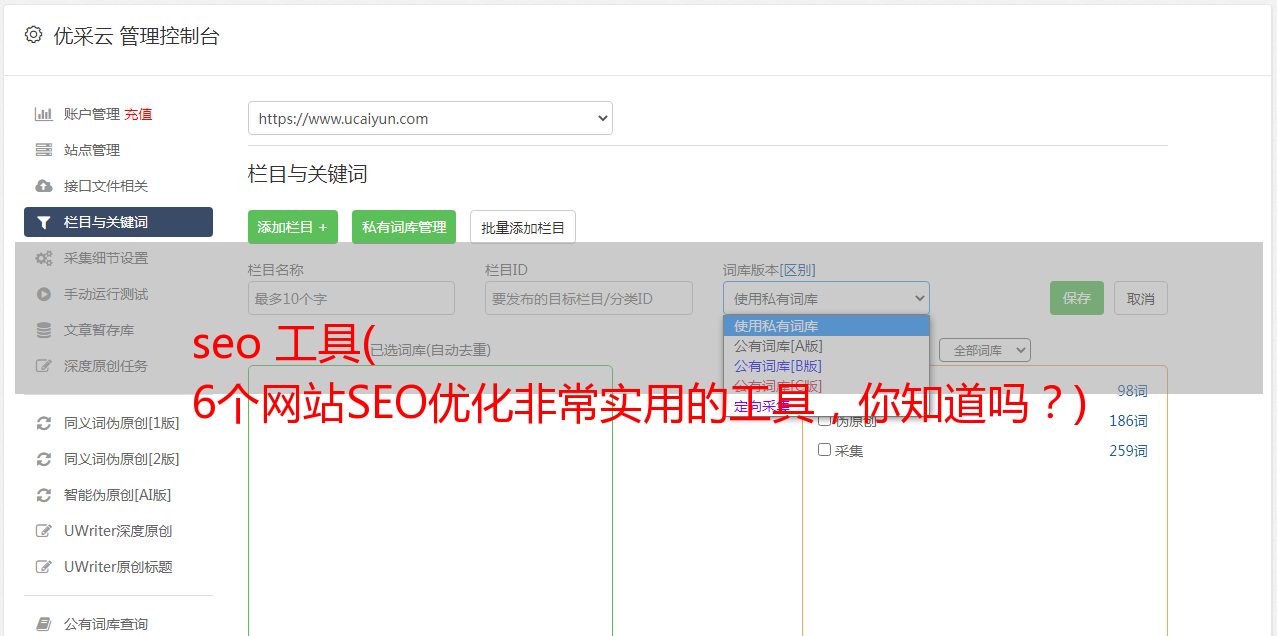Screen dimensions: 1277x636
Task: Click the refresh icon for 同义词伪原创[2版]
Action: 44,459
